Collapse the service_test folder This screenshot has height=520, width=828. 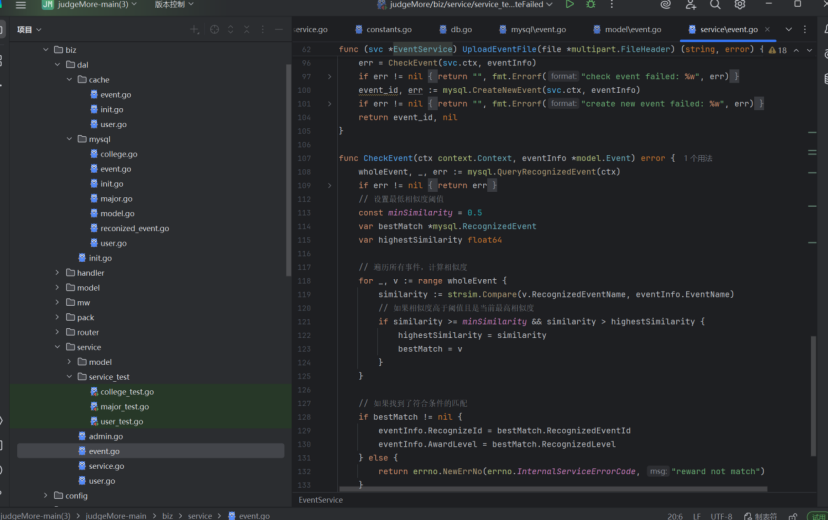click(69, 376)
